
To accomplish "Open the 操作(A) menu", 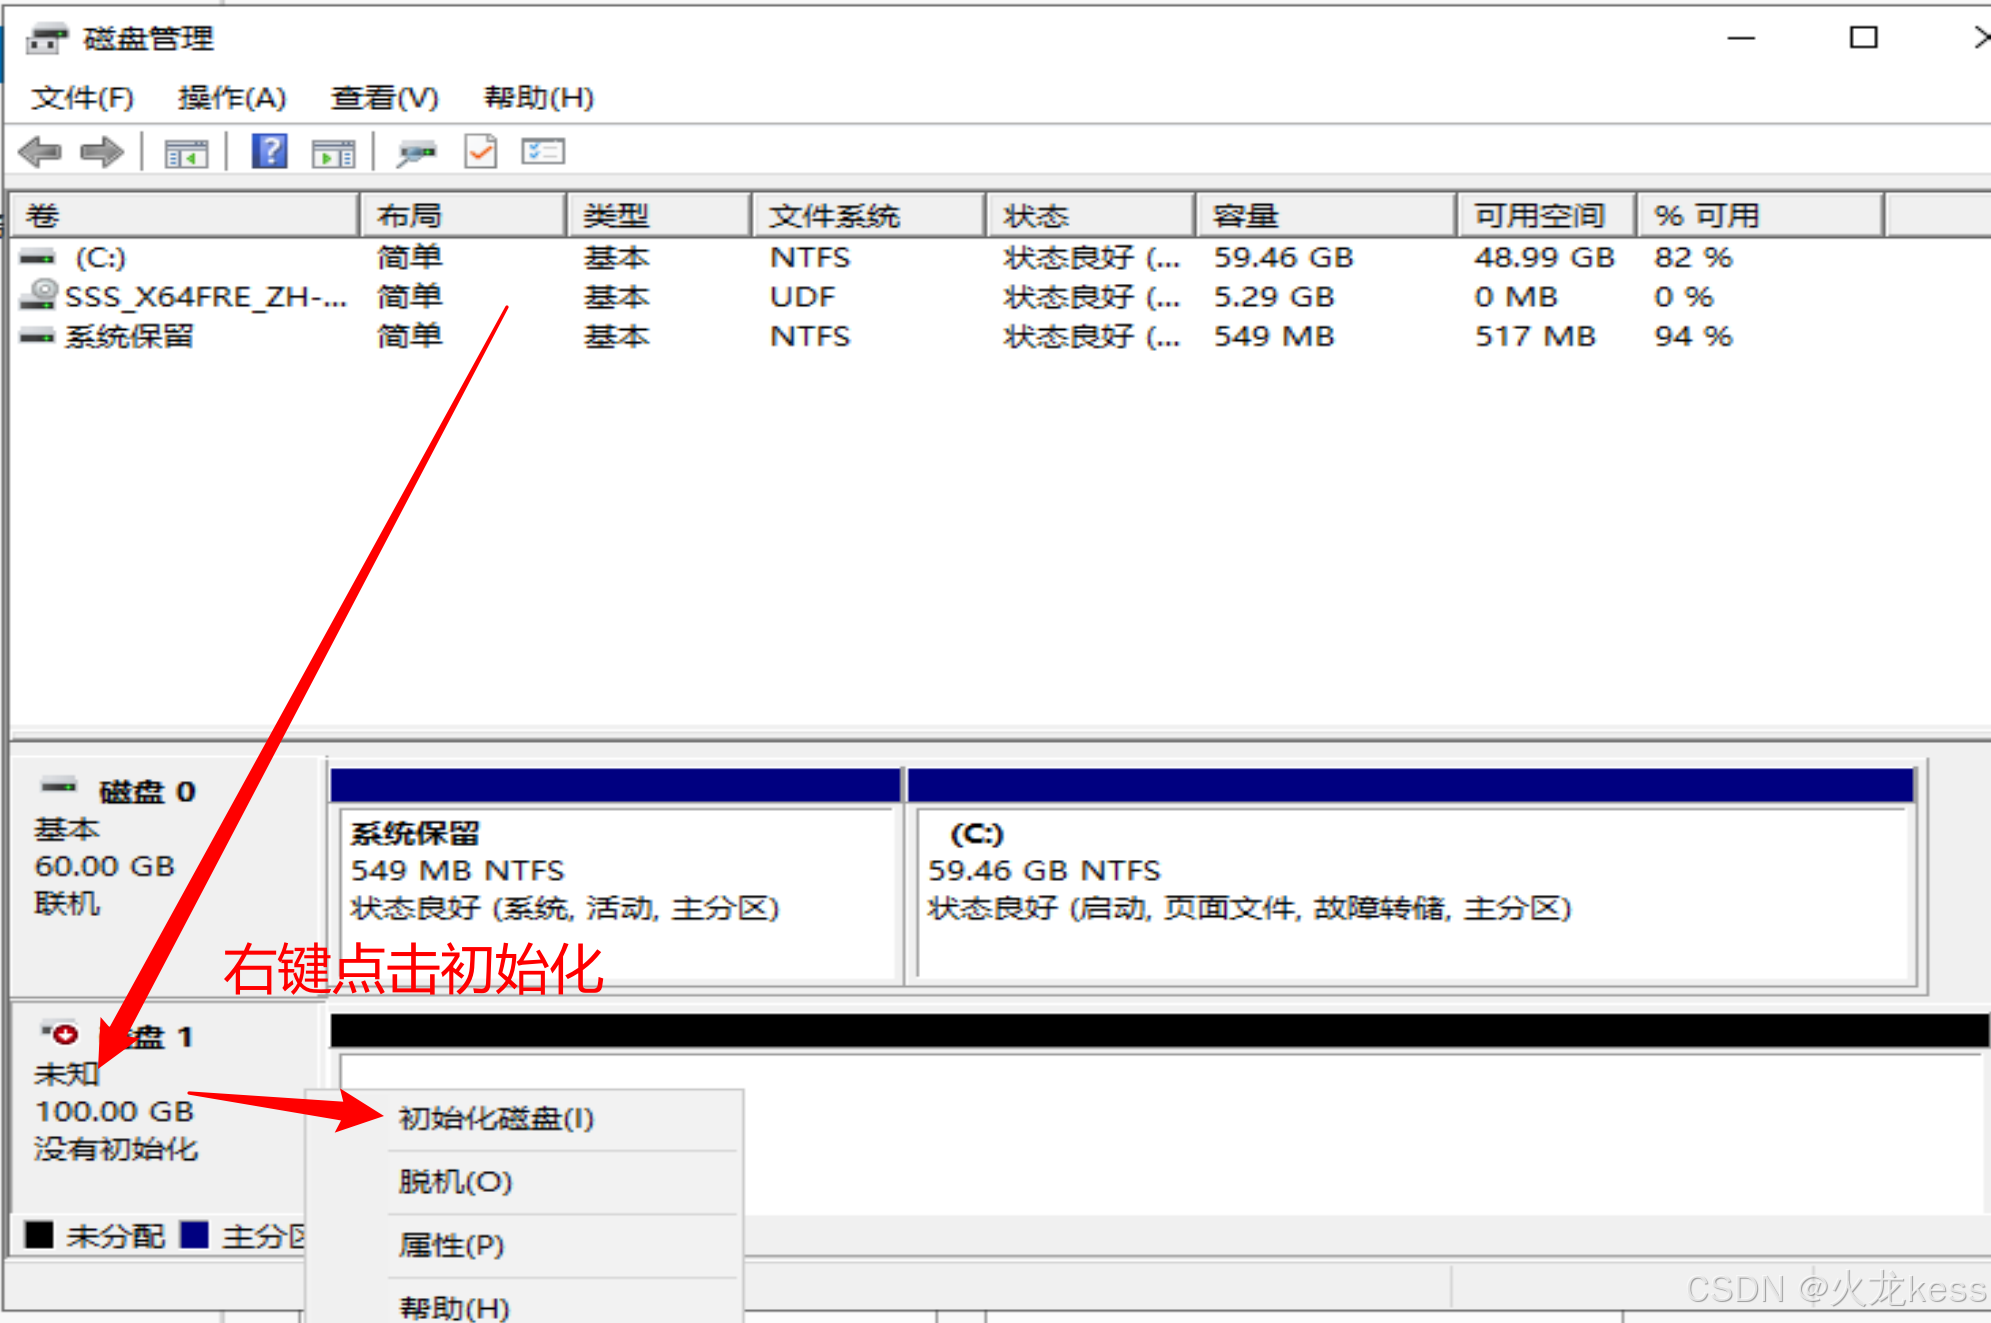I will [x=232, y=98].
